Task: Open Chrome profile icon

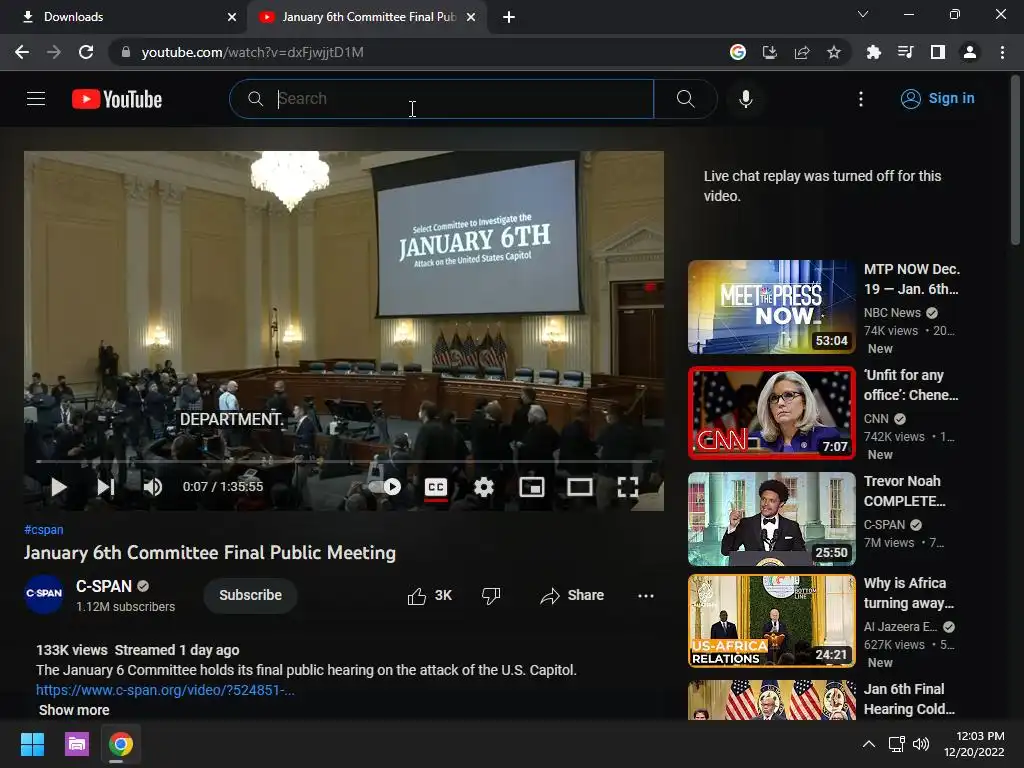Action: pos(970,52)
